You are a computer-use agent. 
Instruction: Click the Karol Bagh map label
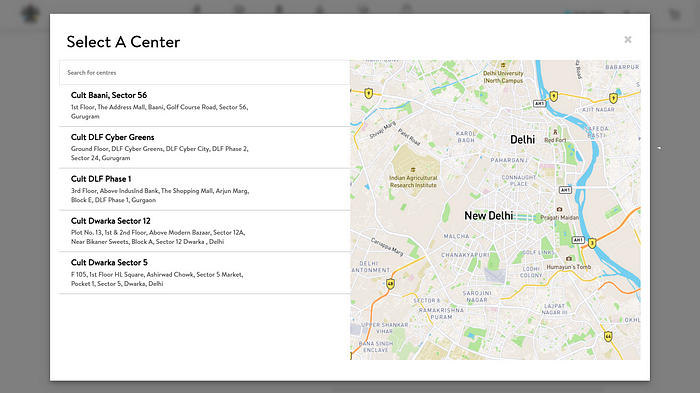point(466,137)
